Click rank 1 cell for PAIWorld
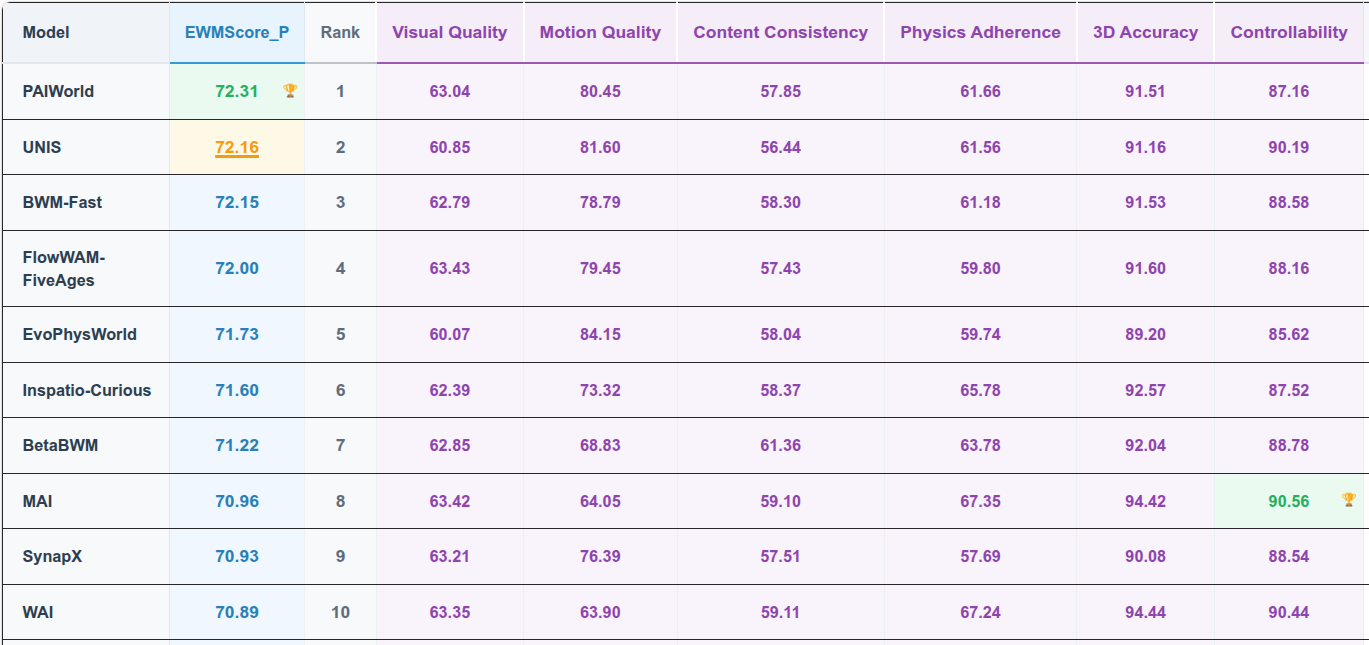 tap(340, 91)
